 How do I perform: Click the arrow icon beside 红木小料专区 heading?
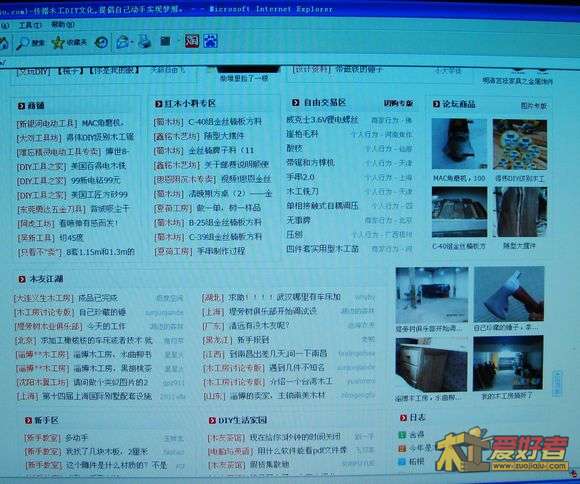158,104
